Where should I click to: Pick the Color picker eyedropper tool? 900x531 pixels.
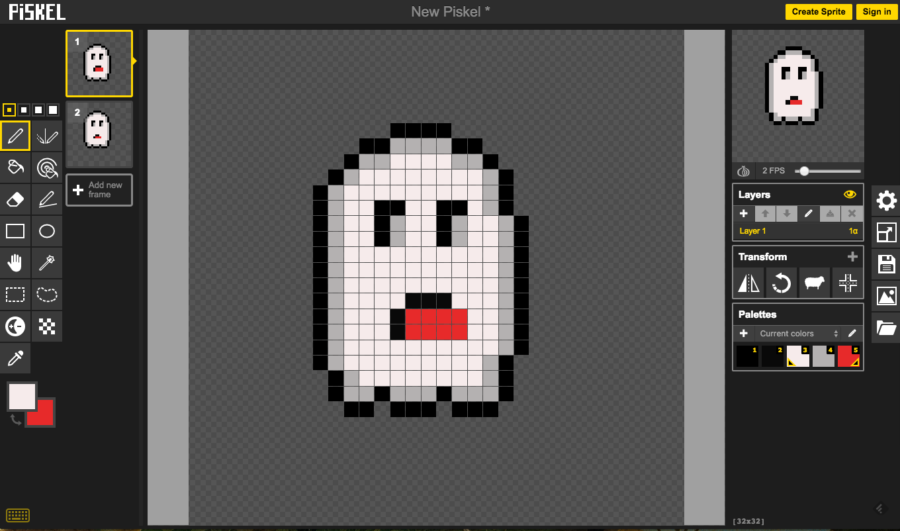pyautogui.click(x=15, y=358)
